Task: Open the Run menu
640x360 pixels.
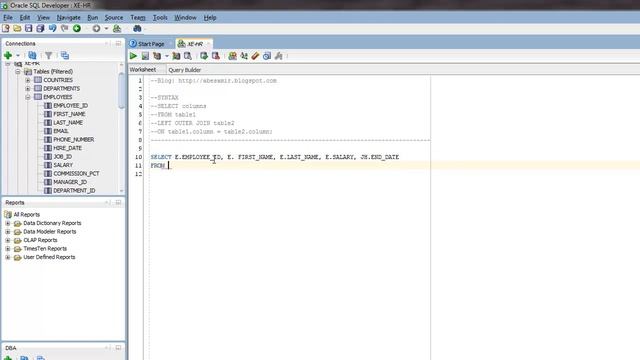Action: (x=93, y=18)
